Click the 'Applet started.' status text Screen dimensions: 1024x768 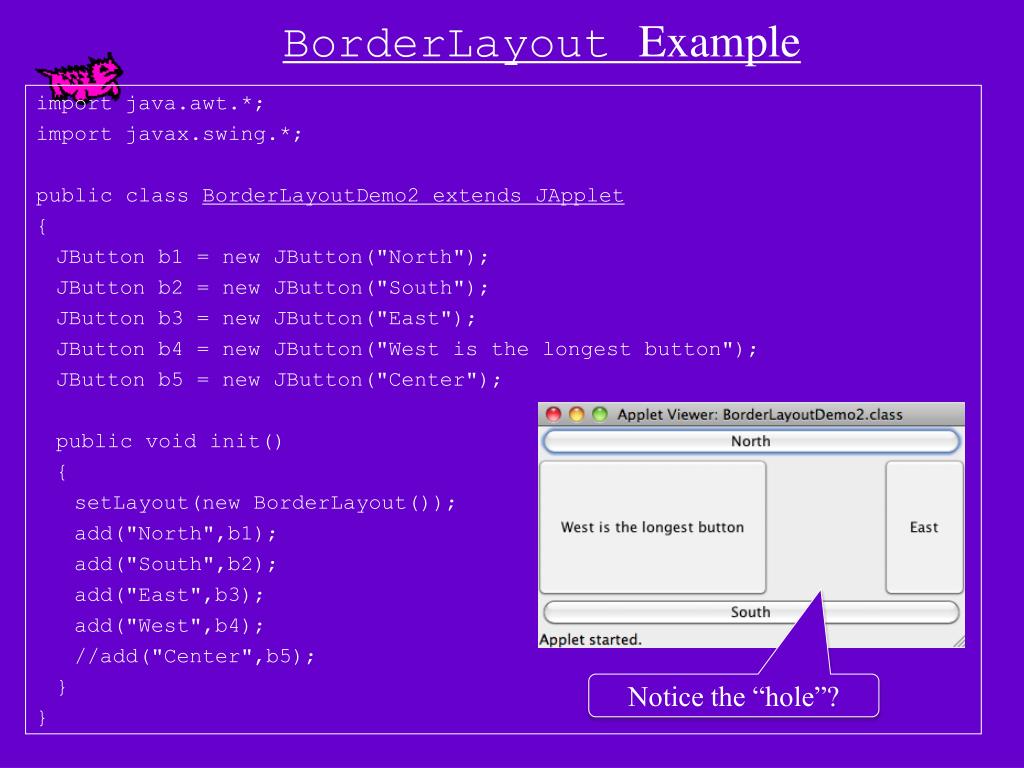(x=590, y=639)
